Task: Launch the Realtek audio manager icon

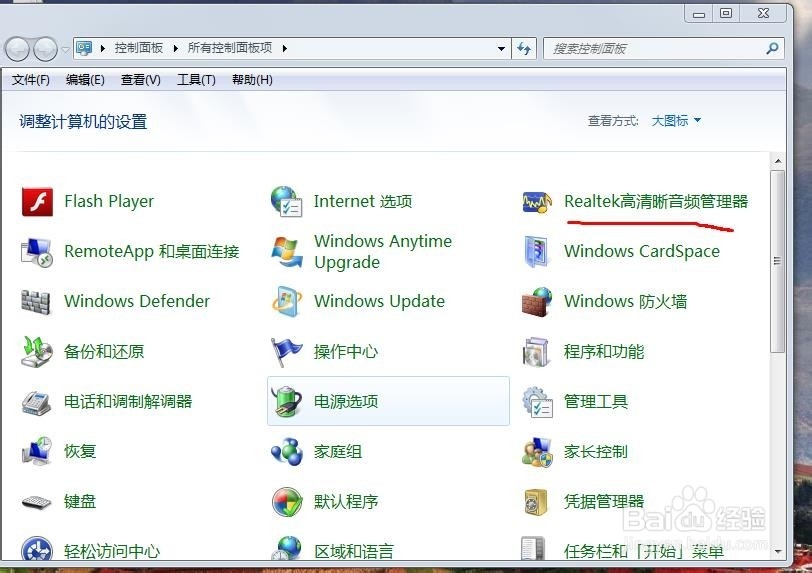Action: (536, 202)
